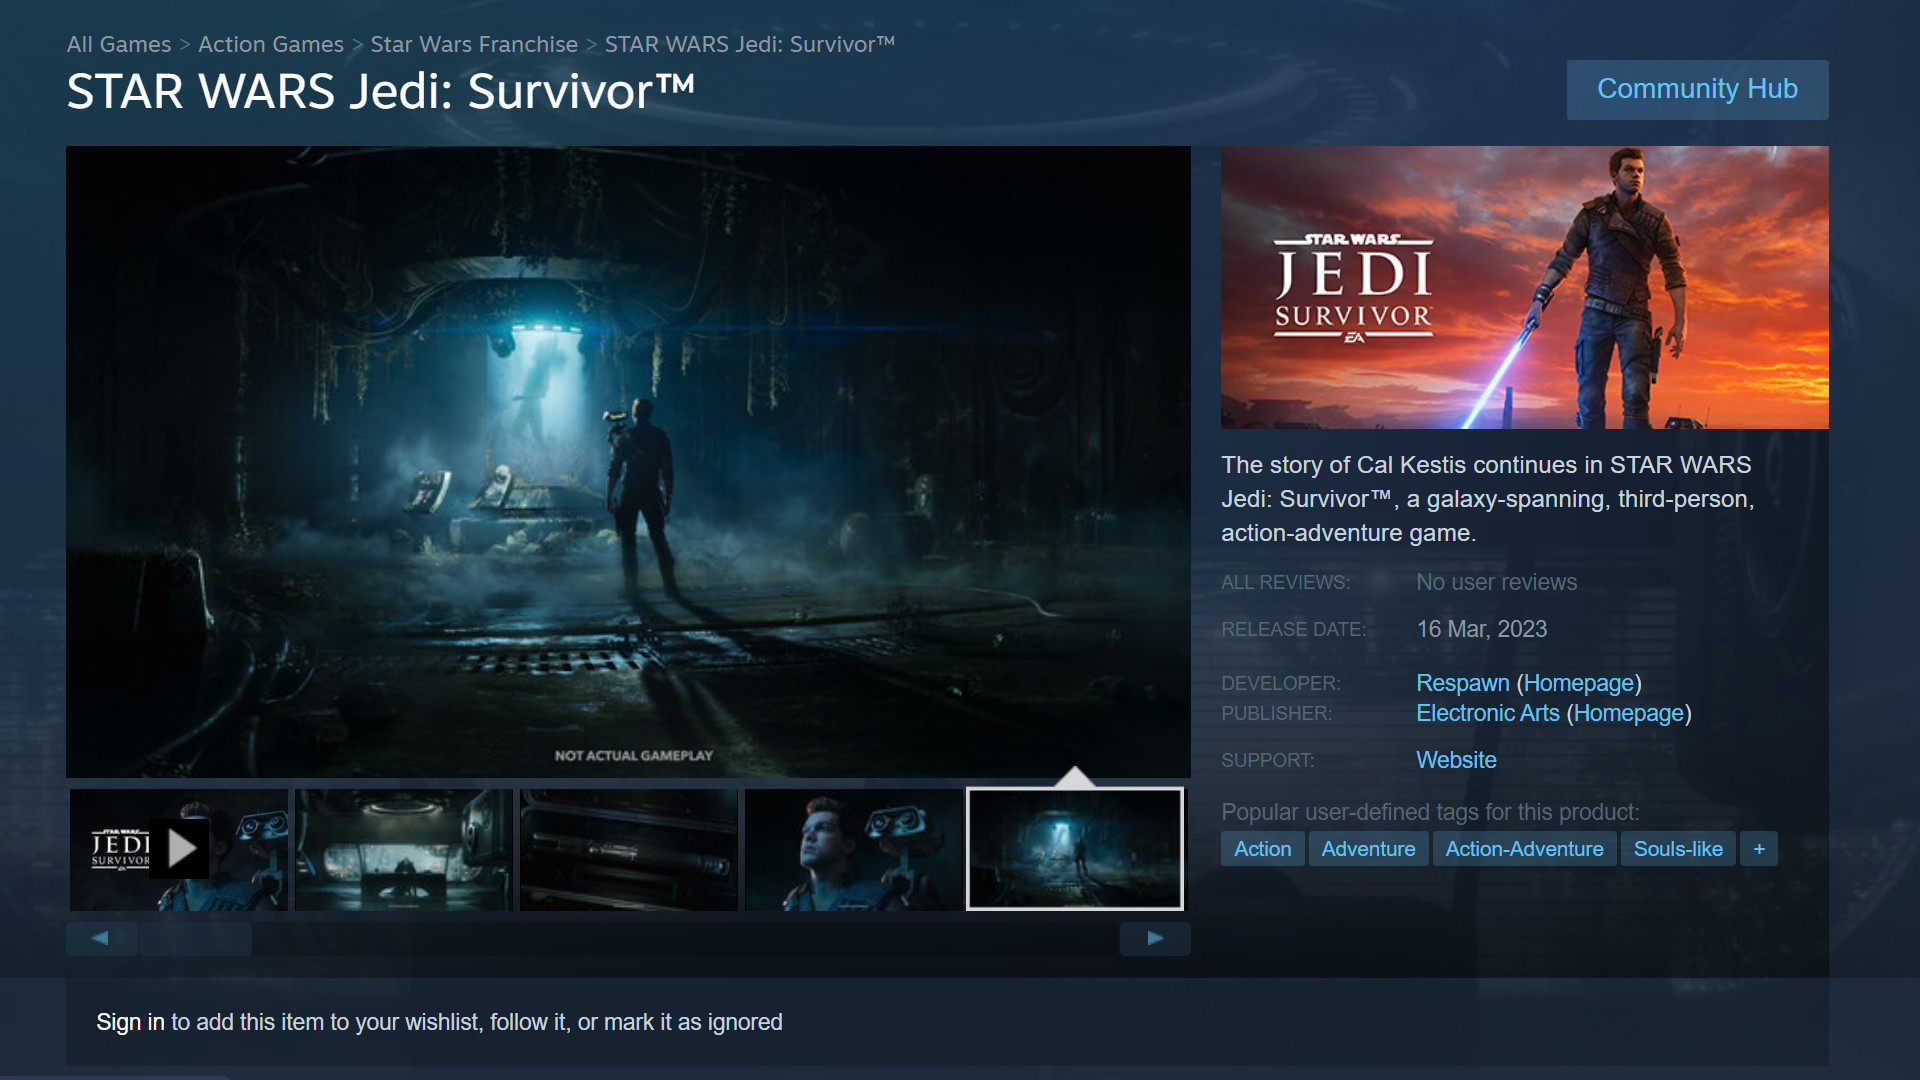The height and width of the screenshot is (1080, 1920).
Task: Click STAR WARS Jedi: Survivor breadcrumb link
Action: tap(750, 44)
